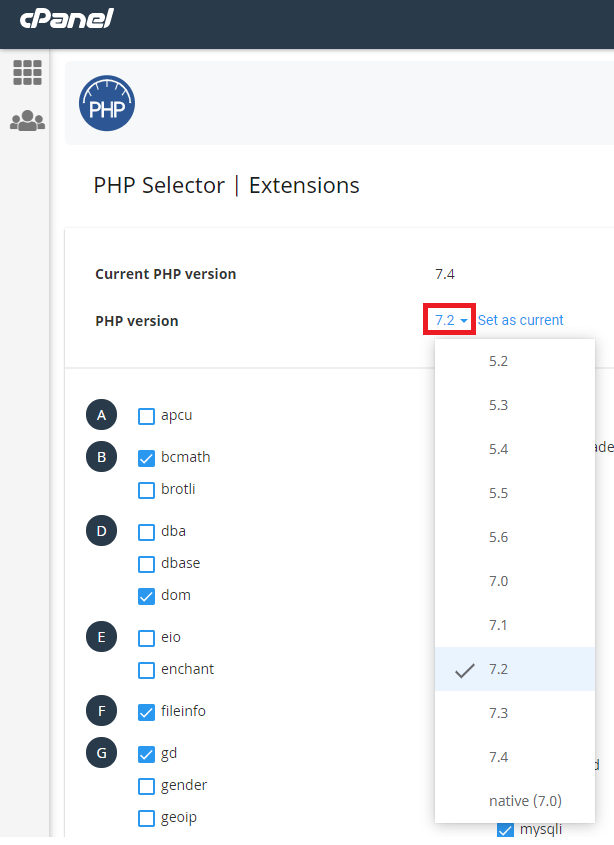
Task: Jump to letter B badge
Action: click(x=101, y=457)
